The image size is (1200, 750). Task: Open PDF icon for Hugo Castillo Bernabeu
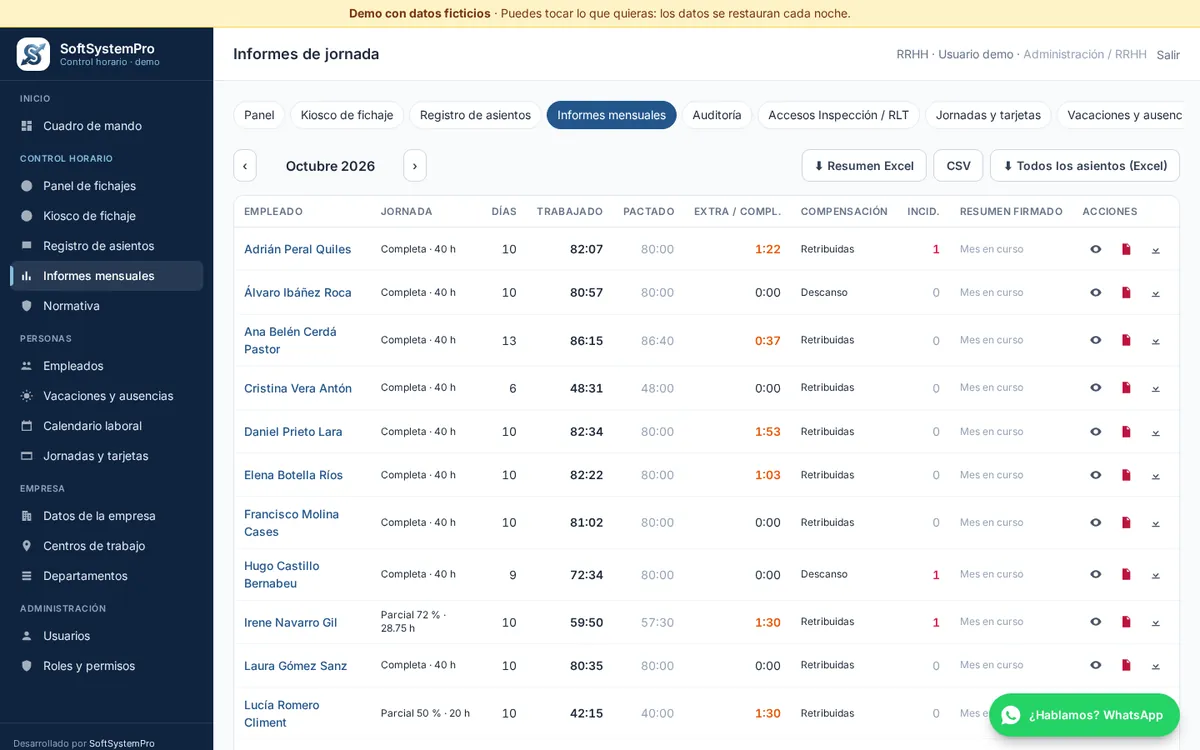point(1126,575)
